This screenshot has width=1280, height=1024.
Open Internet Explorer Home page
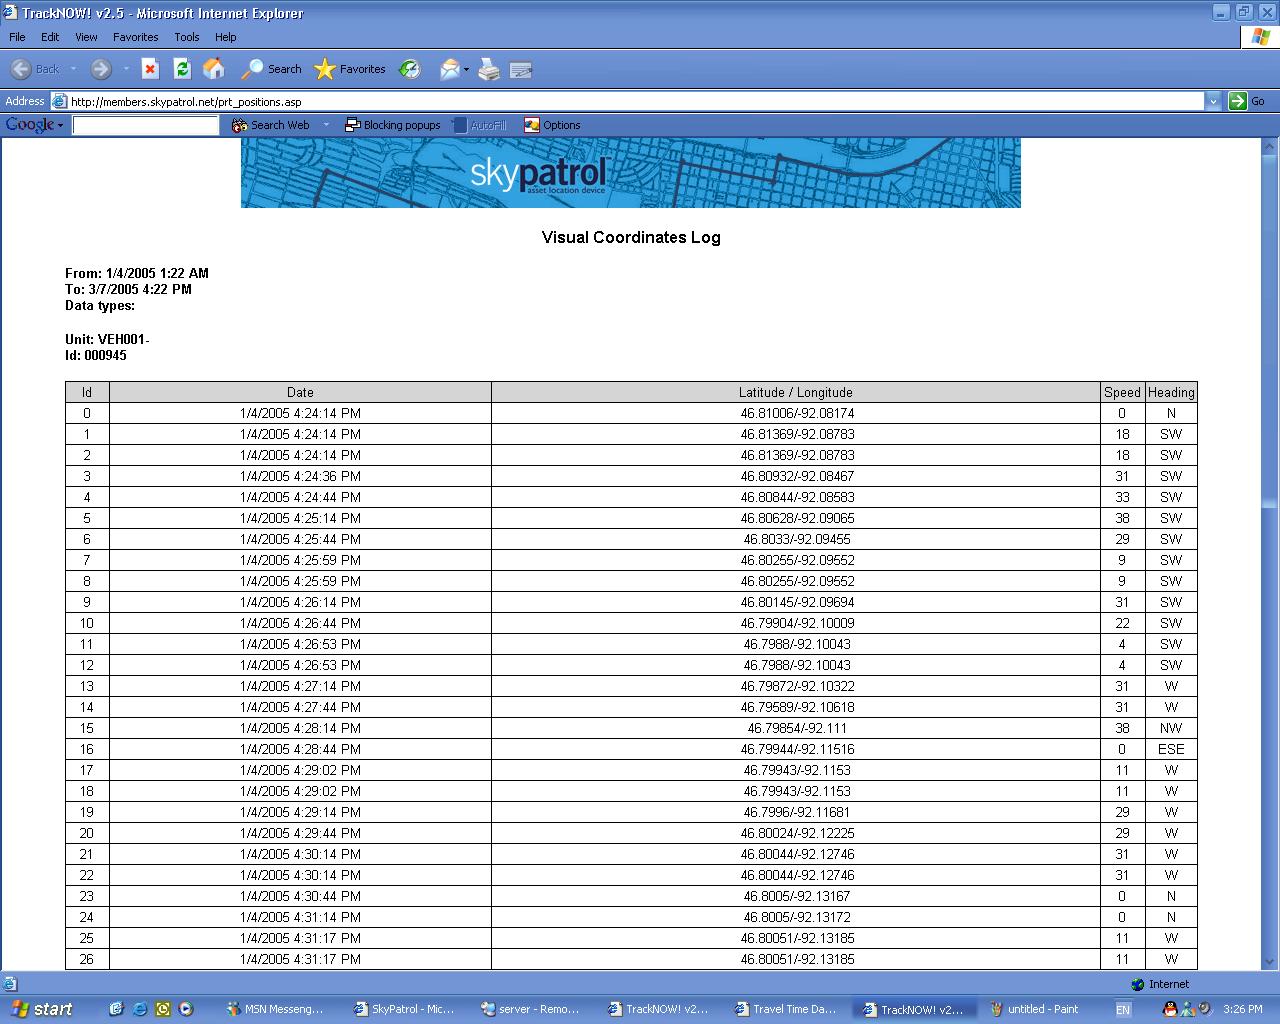point(214,69)
